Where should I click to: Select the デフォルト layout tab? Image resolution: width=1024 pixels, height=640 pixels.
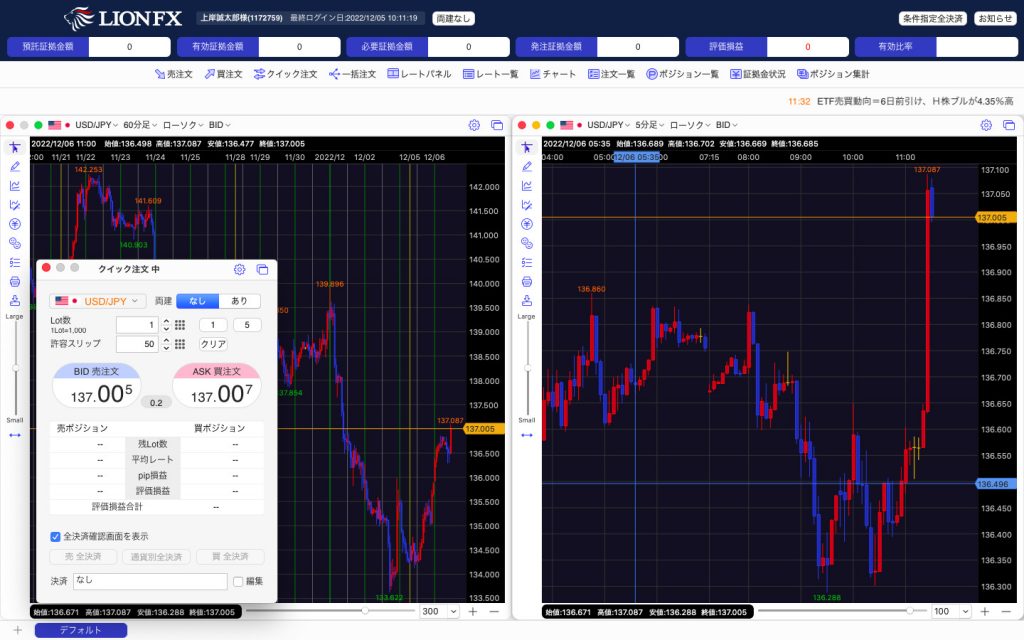pyautogui.click(x=81, y=630)
